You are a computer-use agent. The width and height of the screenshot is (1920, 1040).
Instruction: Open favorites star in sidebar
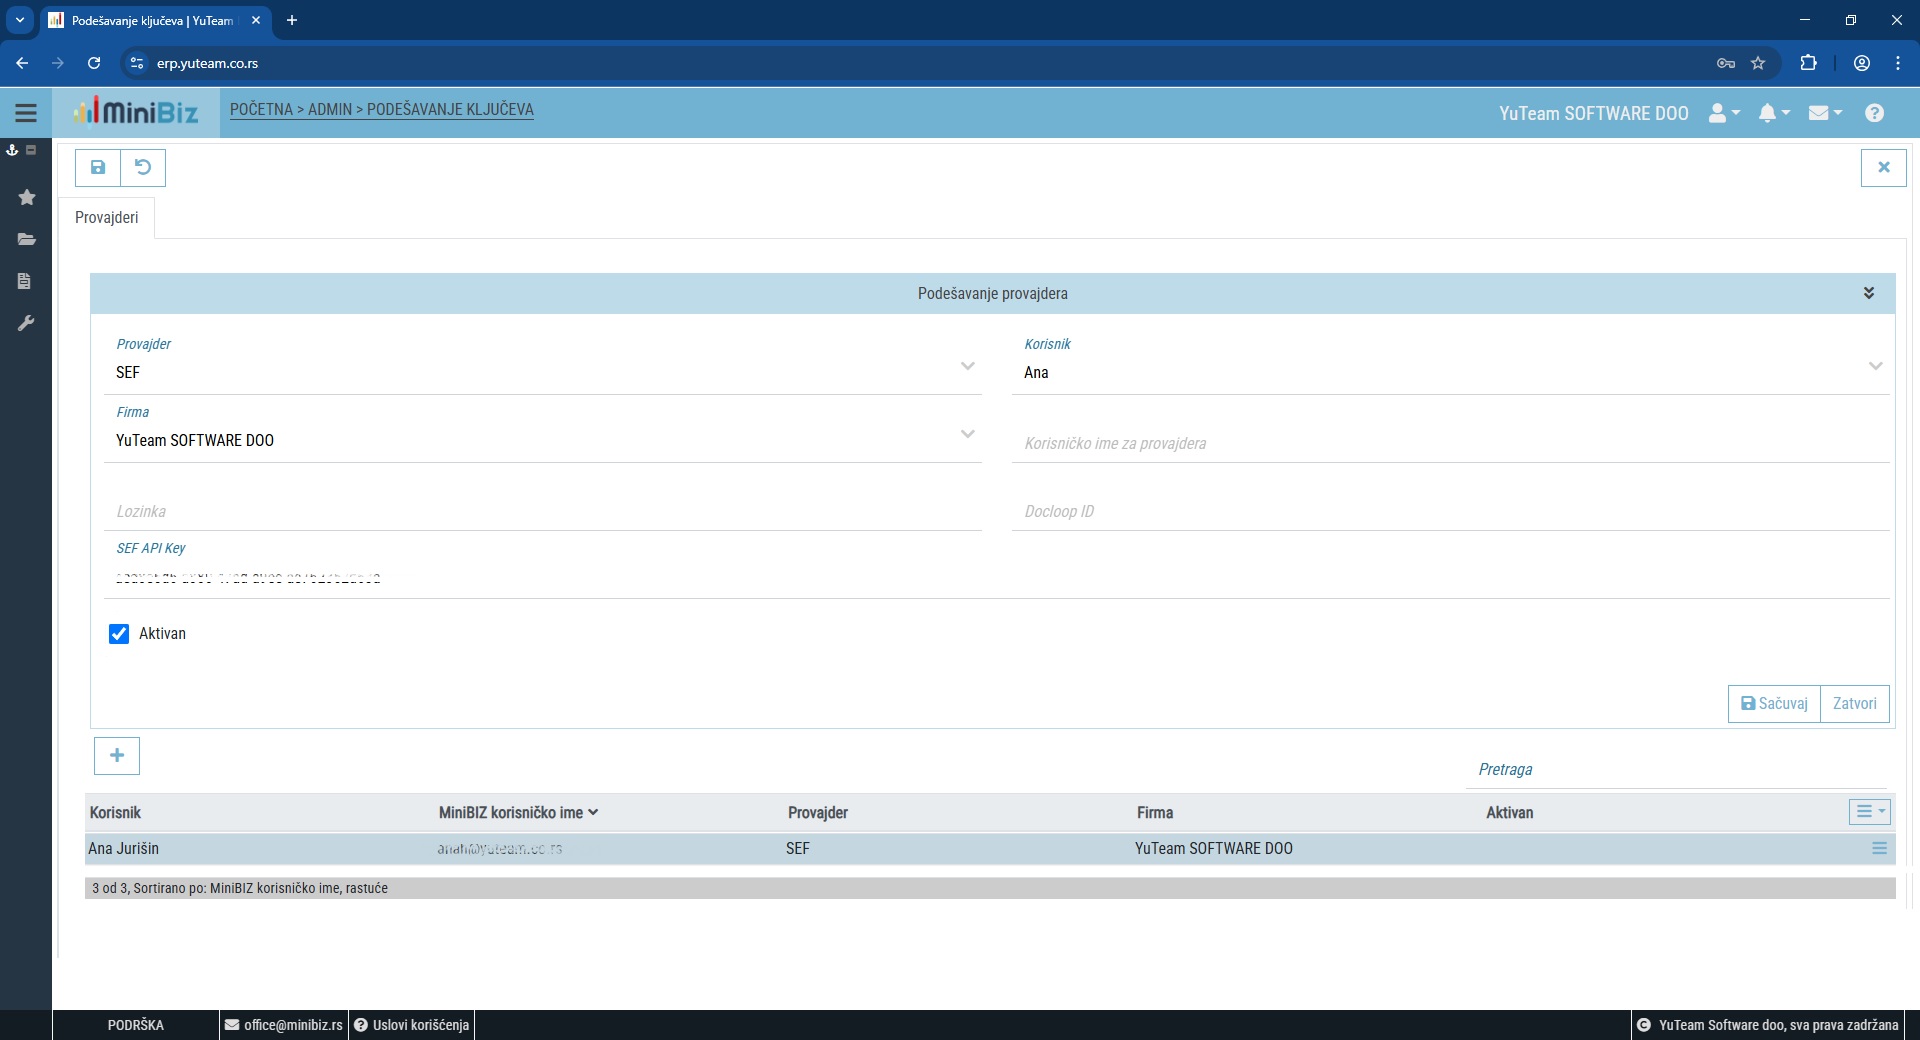(27, 197)
